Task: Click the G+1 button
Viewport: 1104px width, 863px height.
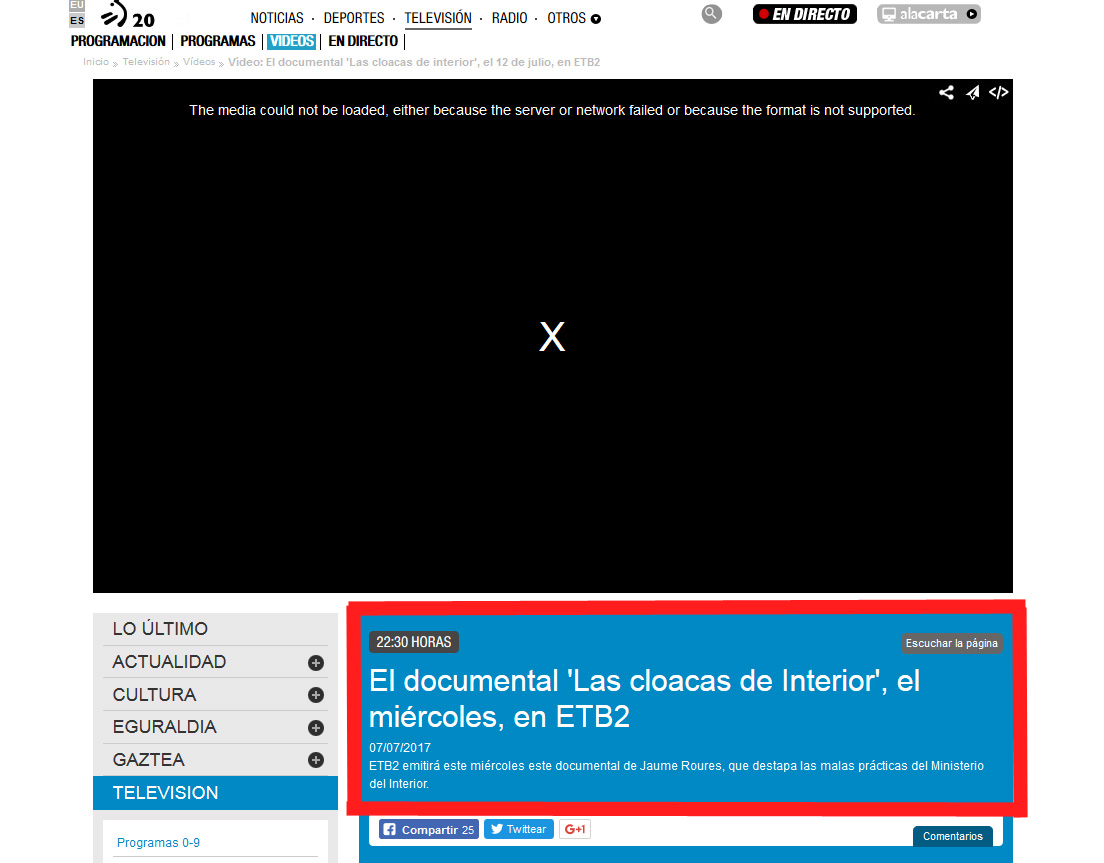Action: pyautogui.click(x=575, y=829)
